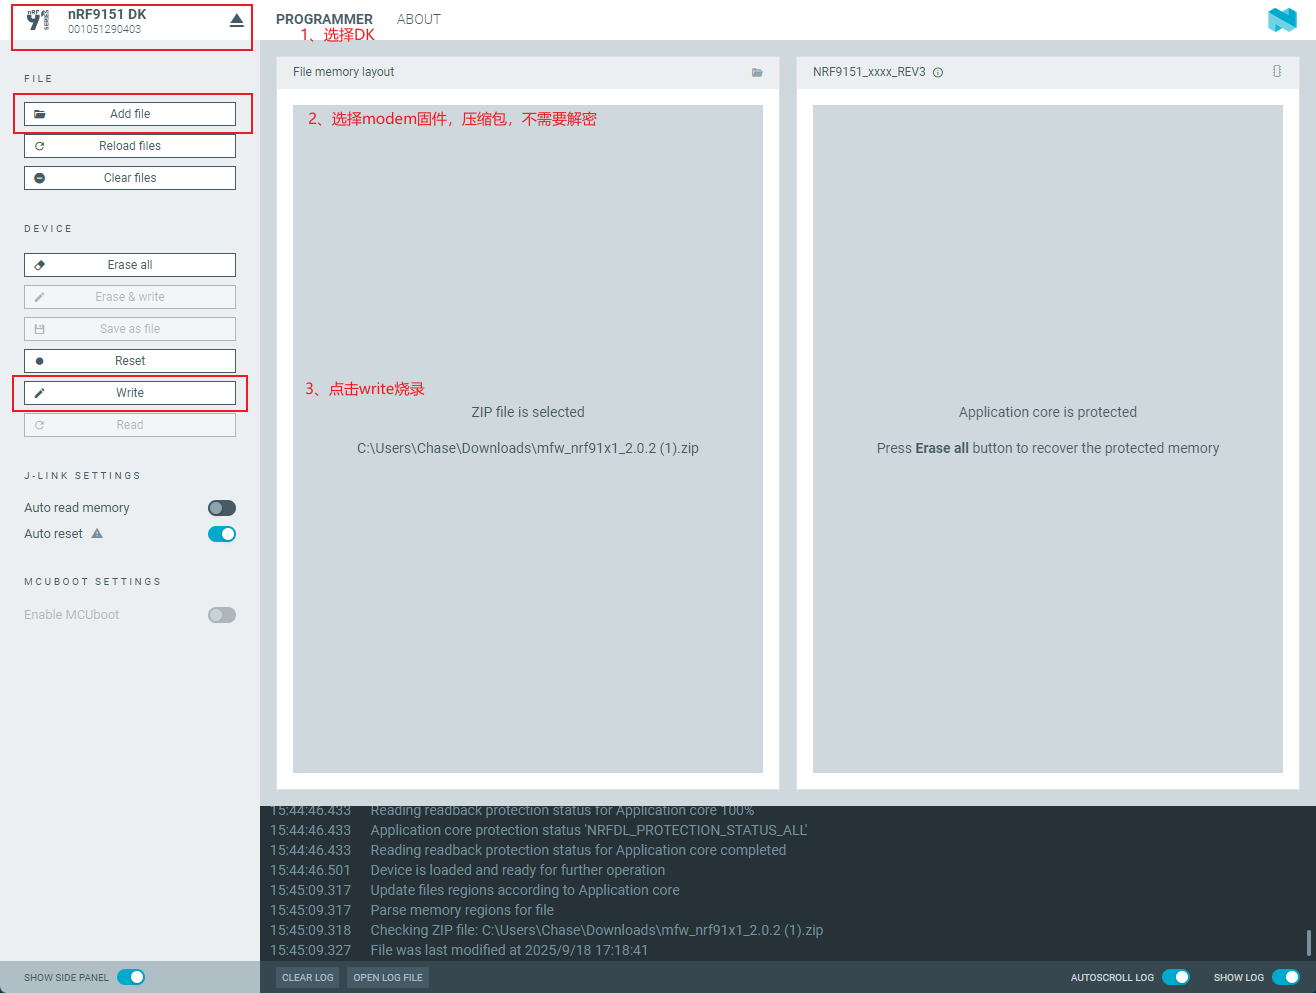Image resolution: width=1316 pixels, height=993 pixels.
Task: Open the About tab
Action: [419, 19]
